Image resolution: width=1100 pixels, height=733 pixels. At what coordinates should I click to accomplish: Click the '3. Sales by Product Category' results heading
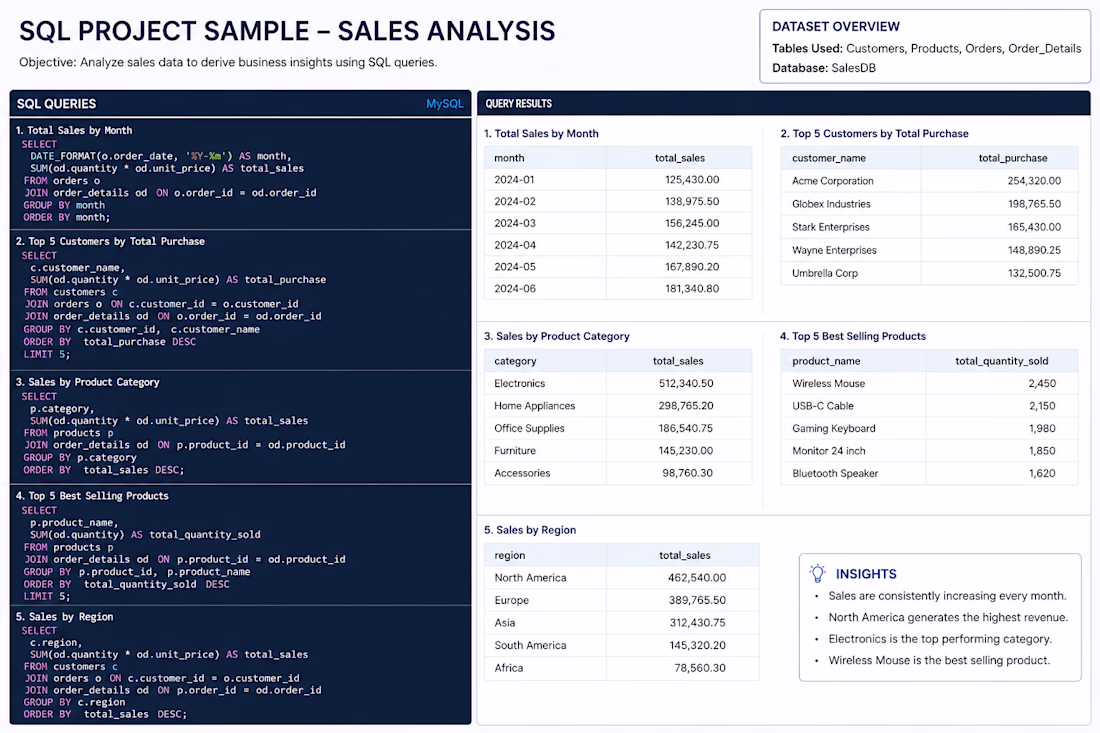pyautogui.click(x=556, y=336)
